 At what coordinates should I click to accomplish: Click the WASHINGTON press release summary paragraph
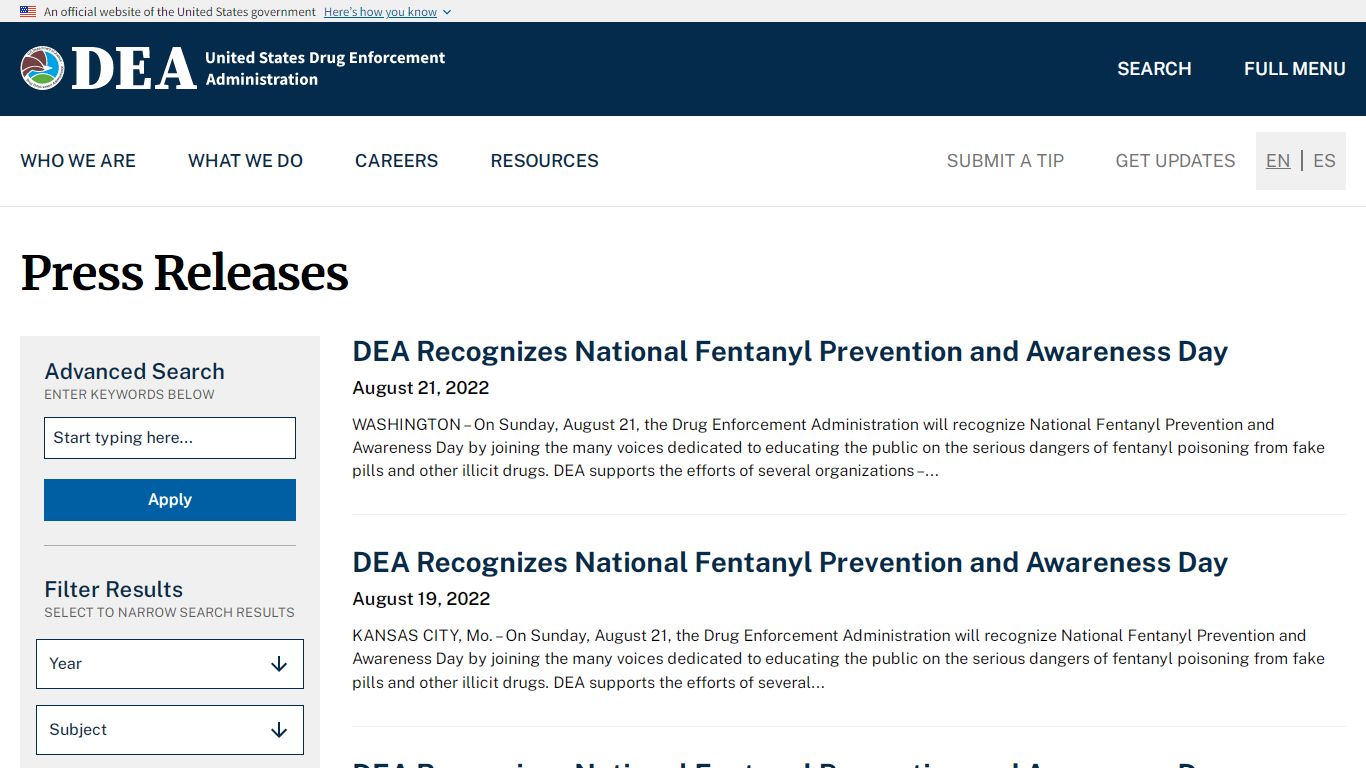click(x=838, y=447)
